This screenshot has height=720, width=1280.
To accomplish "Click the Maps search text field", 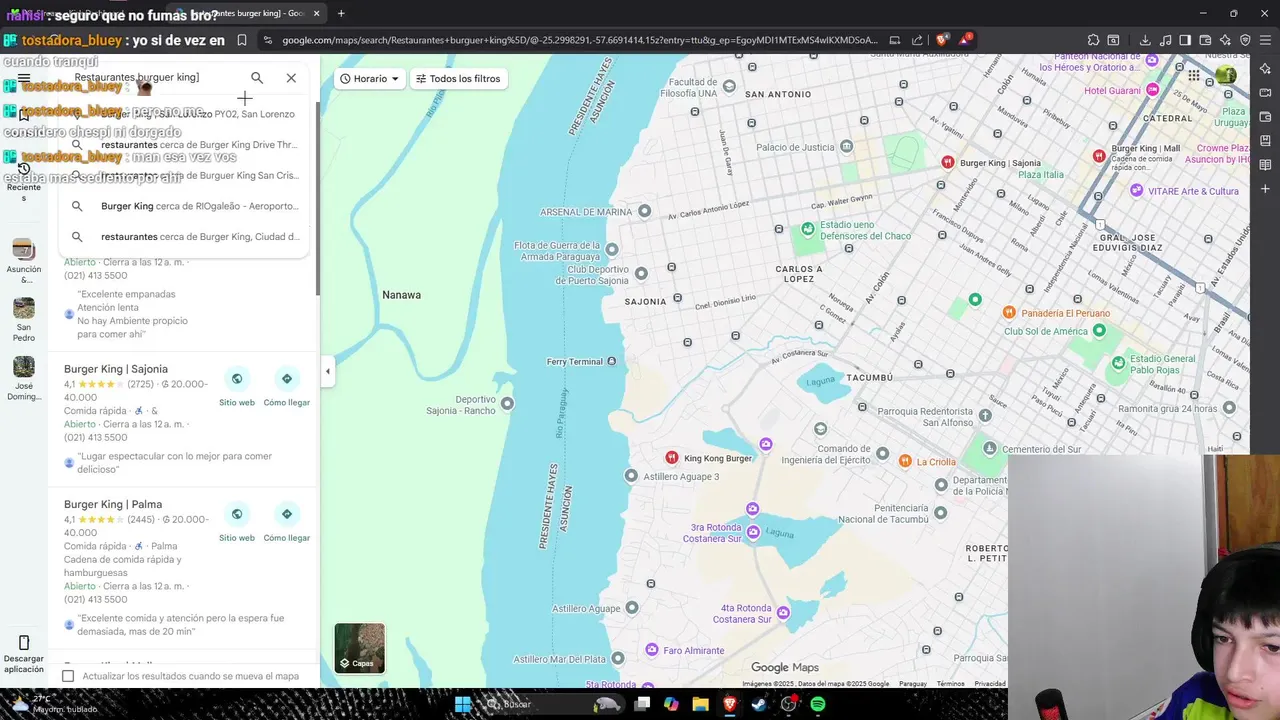I will 155,78.
